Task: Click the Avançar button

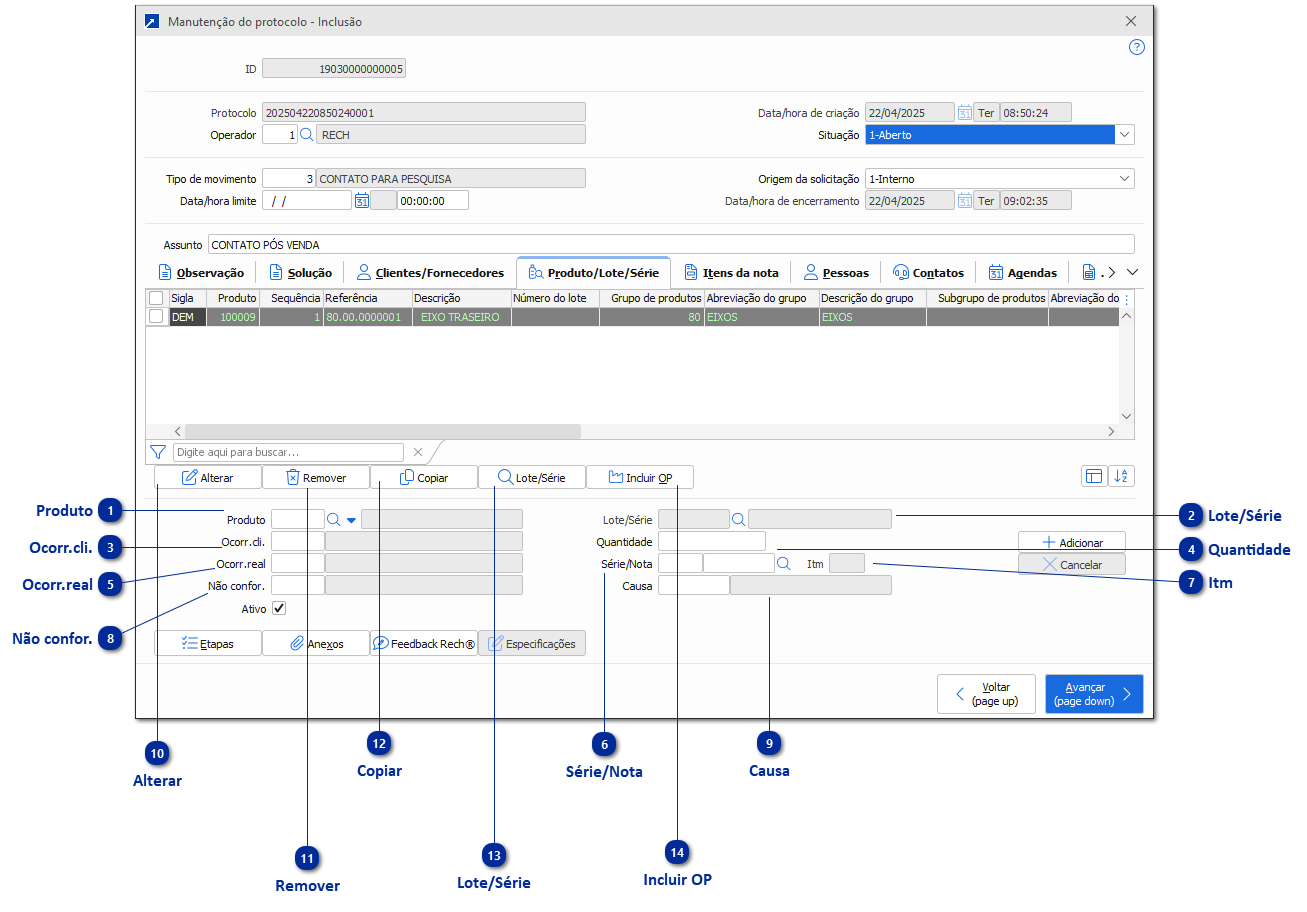Action: (x=1093, y=694)
